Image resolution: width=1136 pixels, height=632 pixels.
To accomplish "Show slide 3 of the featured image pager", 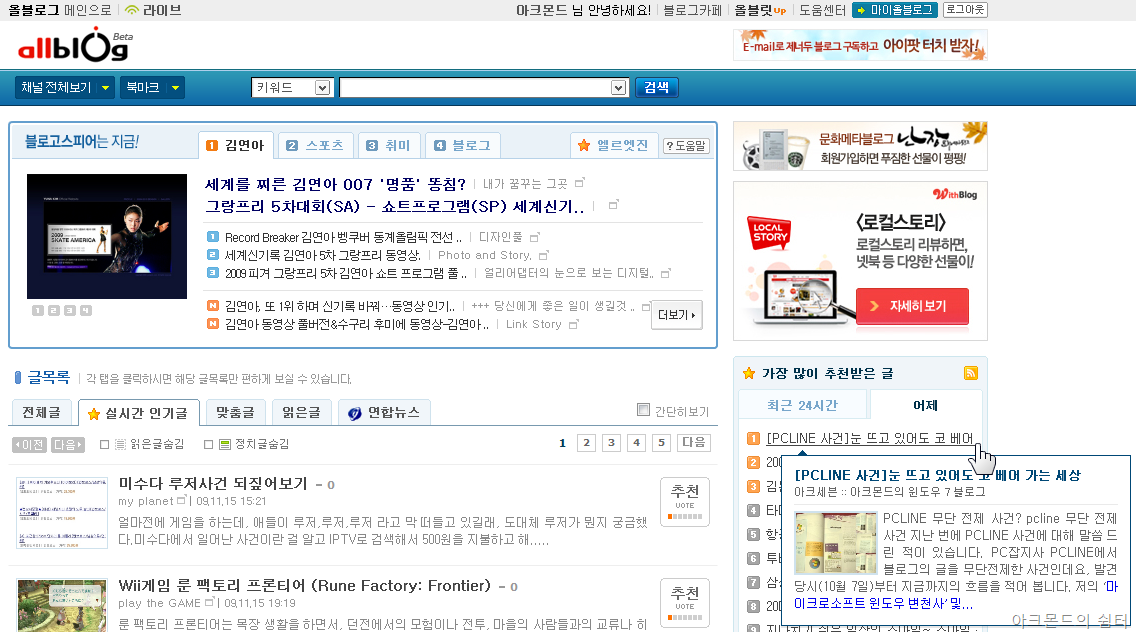I will pos(70,310).
